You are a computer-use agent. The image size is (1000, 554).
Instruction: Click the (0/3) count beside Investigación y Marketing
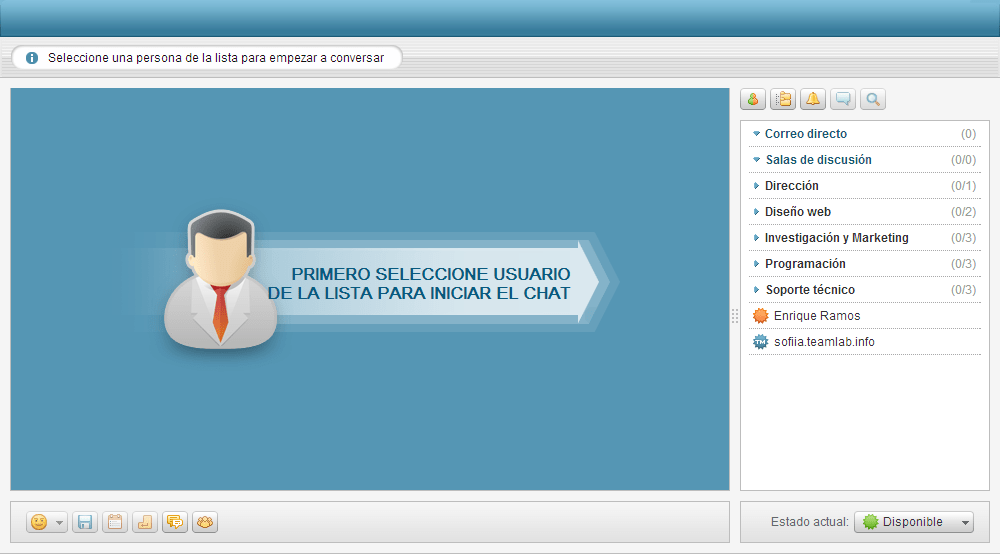[963, 238]
